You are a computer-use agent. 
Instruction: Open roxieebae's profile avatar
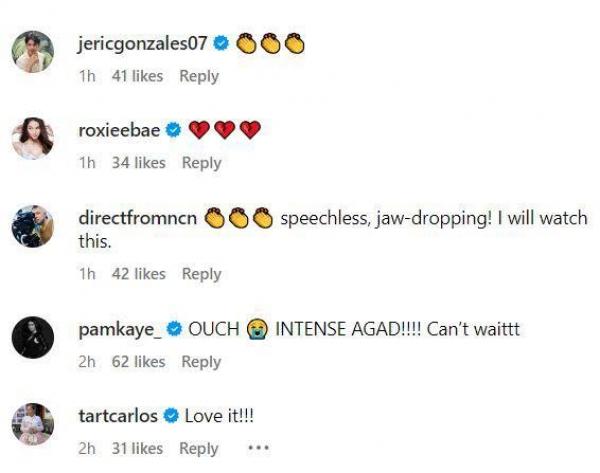pos(32,138)
